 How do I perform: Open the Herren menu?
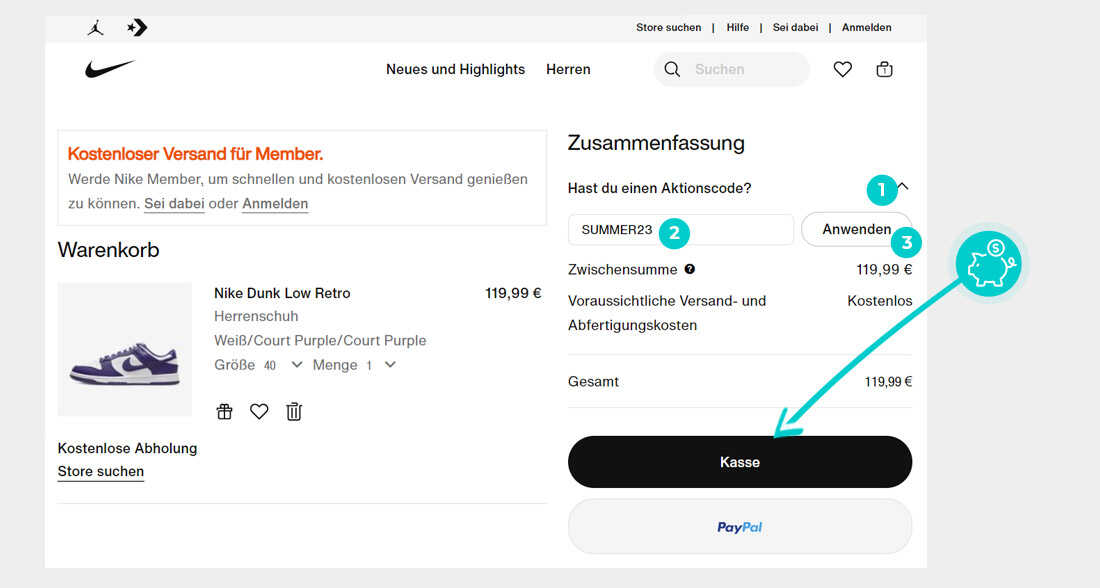tap(568, 69)
